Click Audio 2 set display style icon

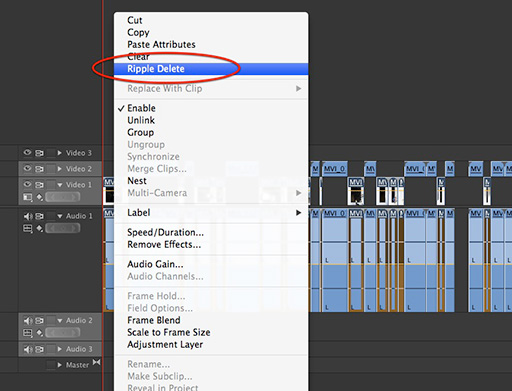(x=28, y=333)
